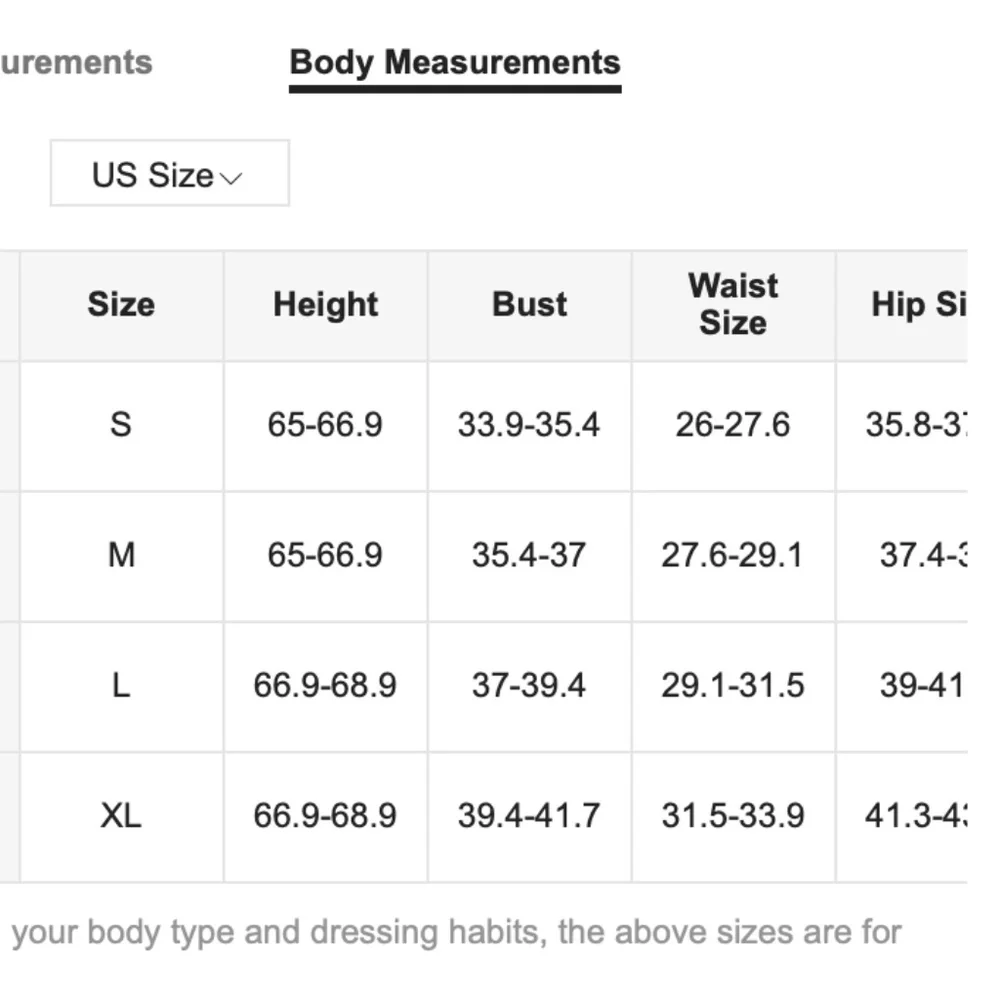
Task: Click the 31.5-33.9 waist cell
Action: [732, 816]
